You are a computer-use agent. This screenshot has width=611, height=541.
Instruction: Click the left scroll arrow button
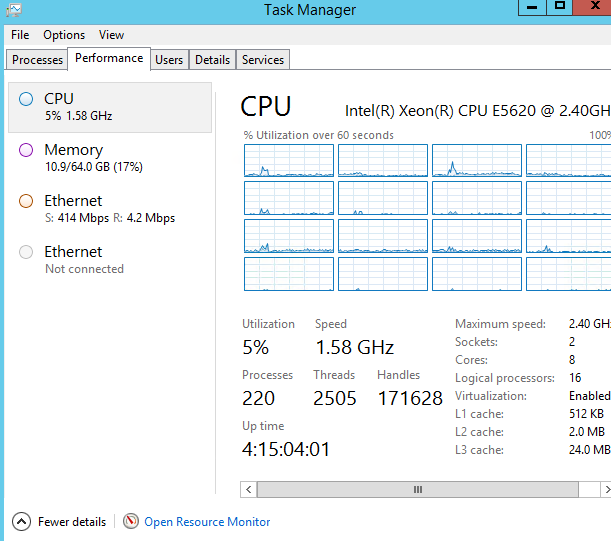[x=249, y=489]
